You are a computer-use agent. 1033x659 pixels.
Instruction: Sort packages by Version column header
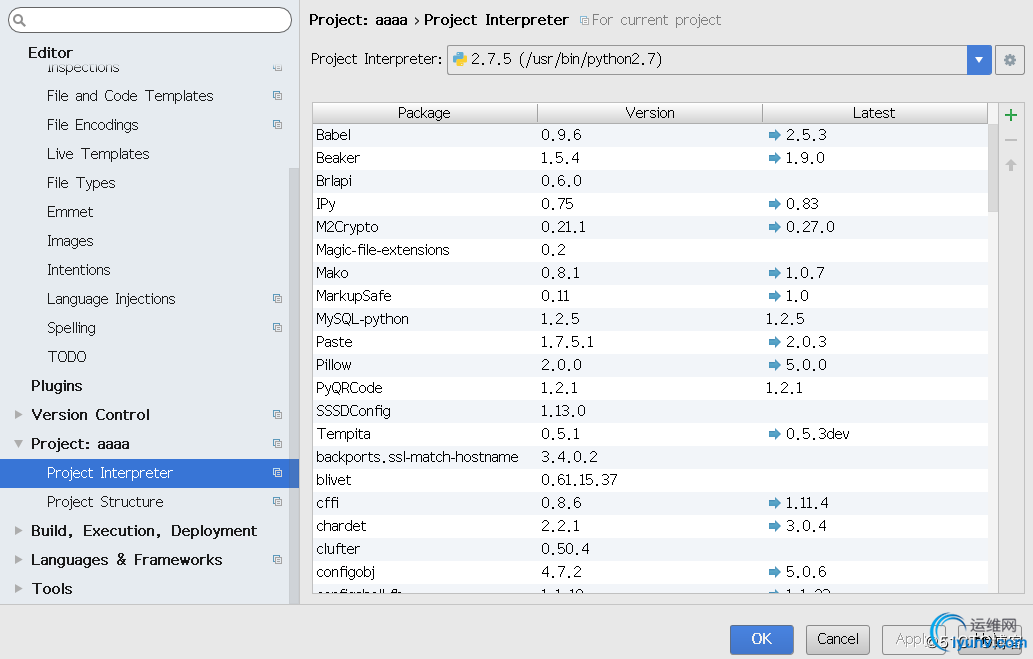pyautogui.click(x=650, y=113)
